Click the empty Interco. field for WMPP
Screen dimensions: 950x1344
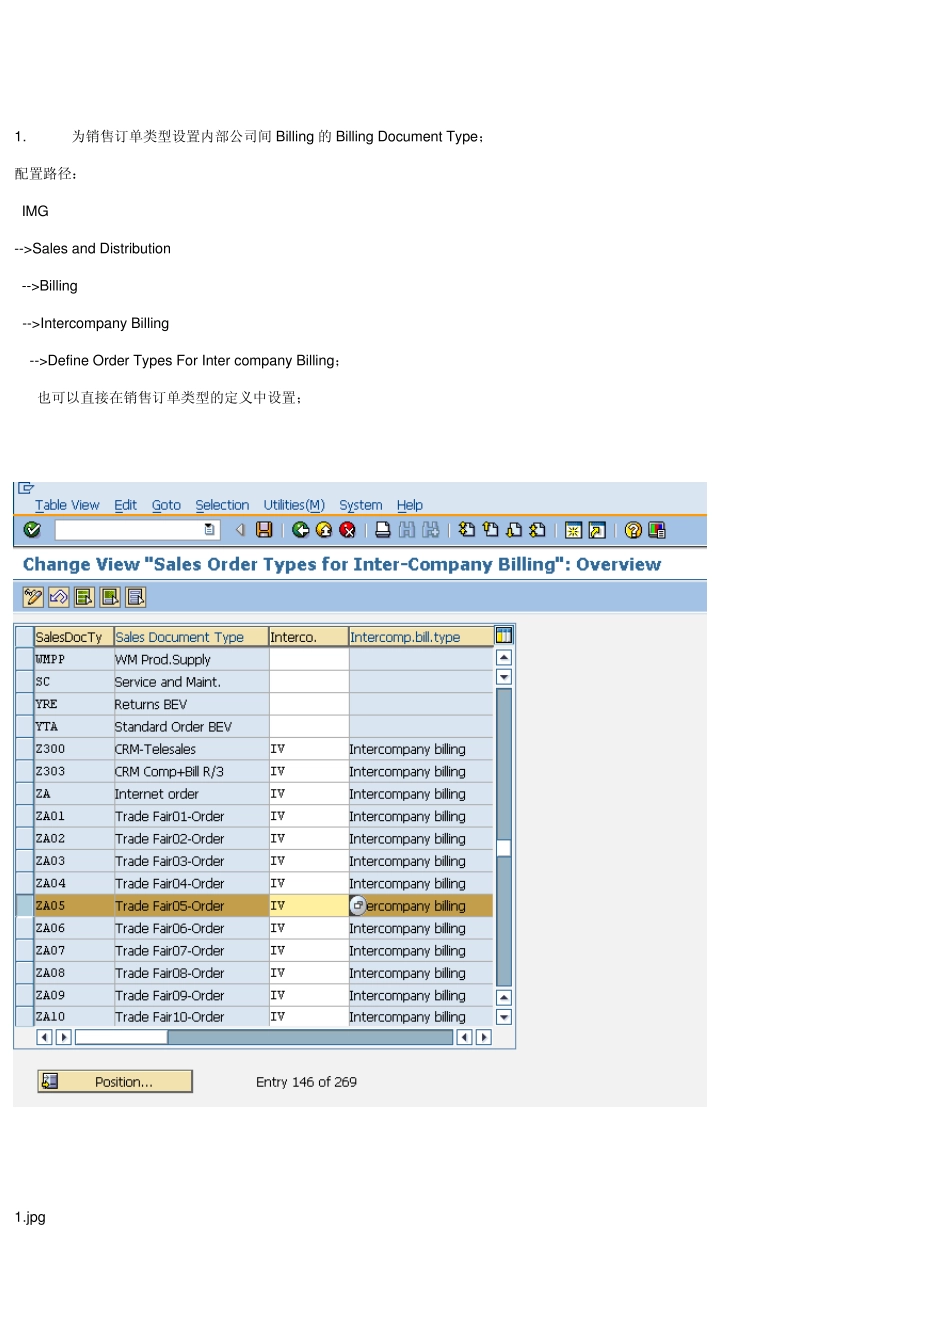[308, 659]
